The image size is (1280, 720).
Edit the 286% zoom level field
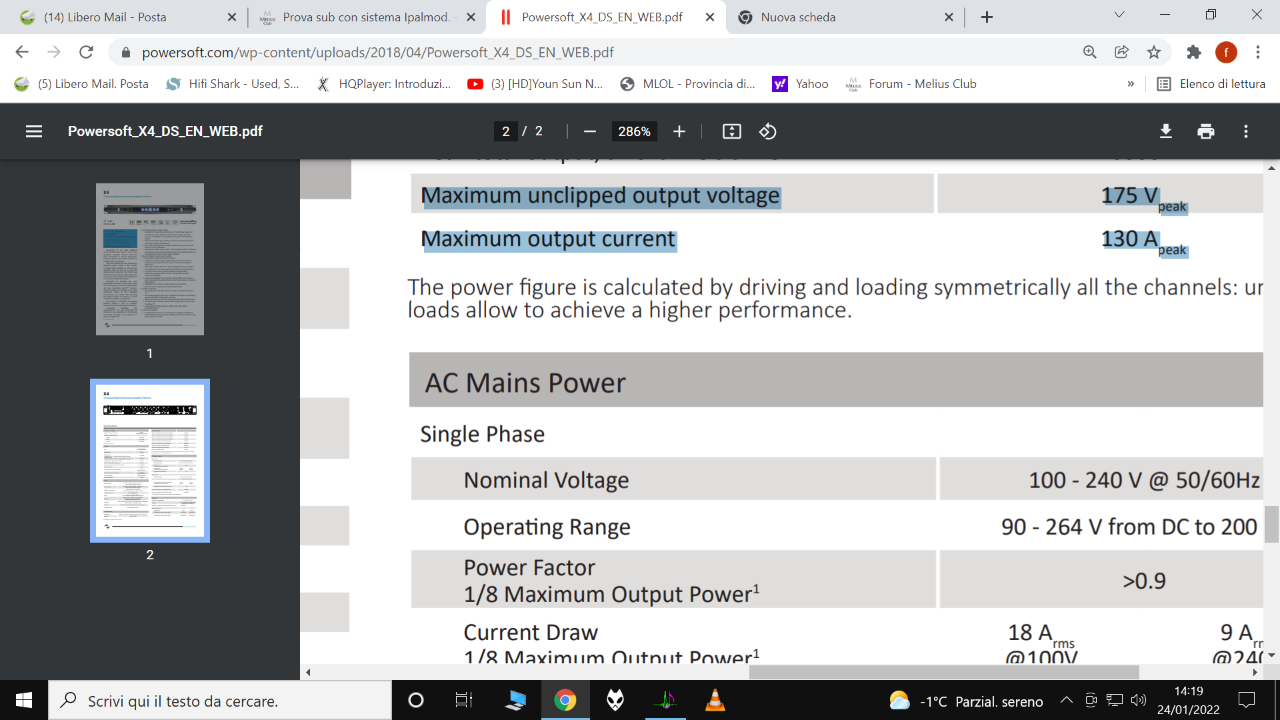(634, 131)
